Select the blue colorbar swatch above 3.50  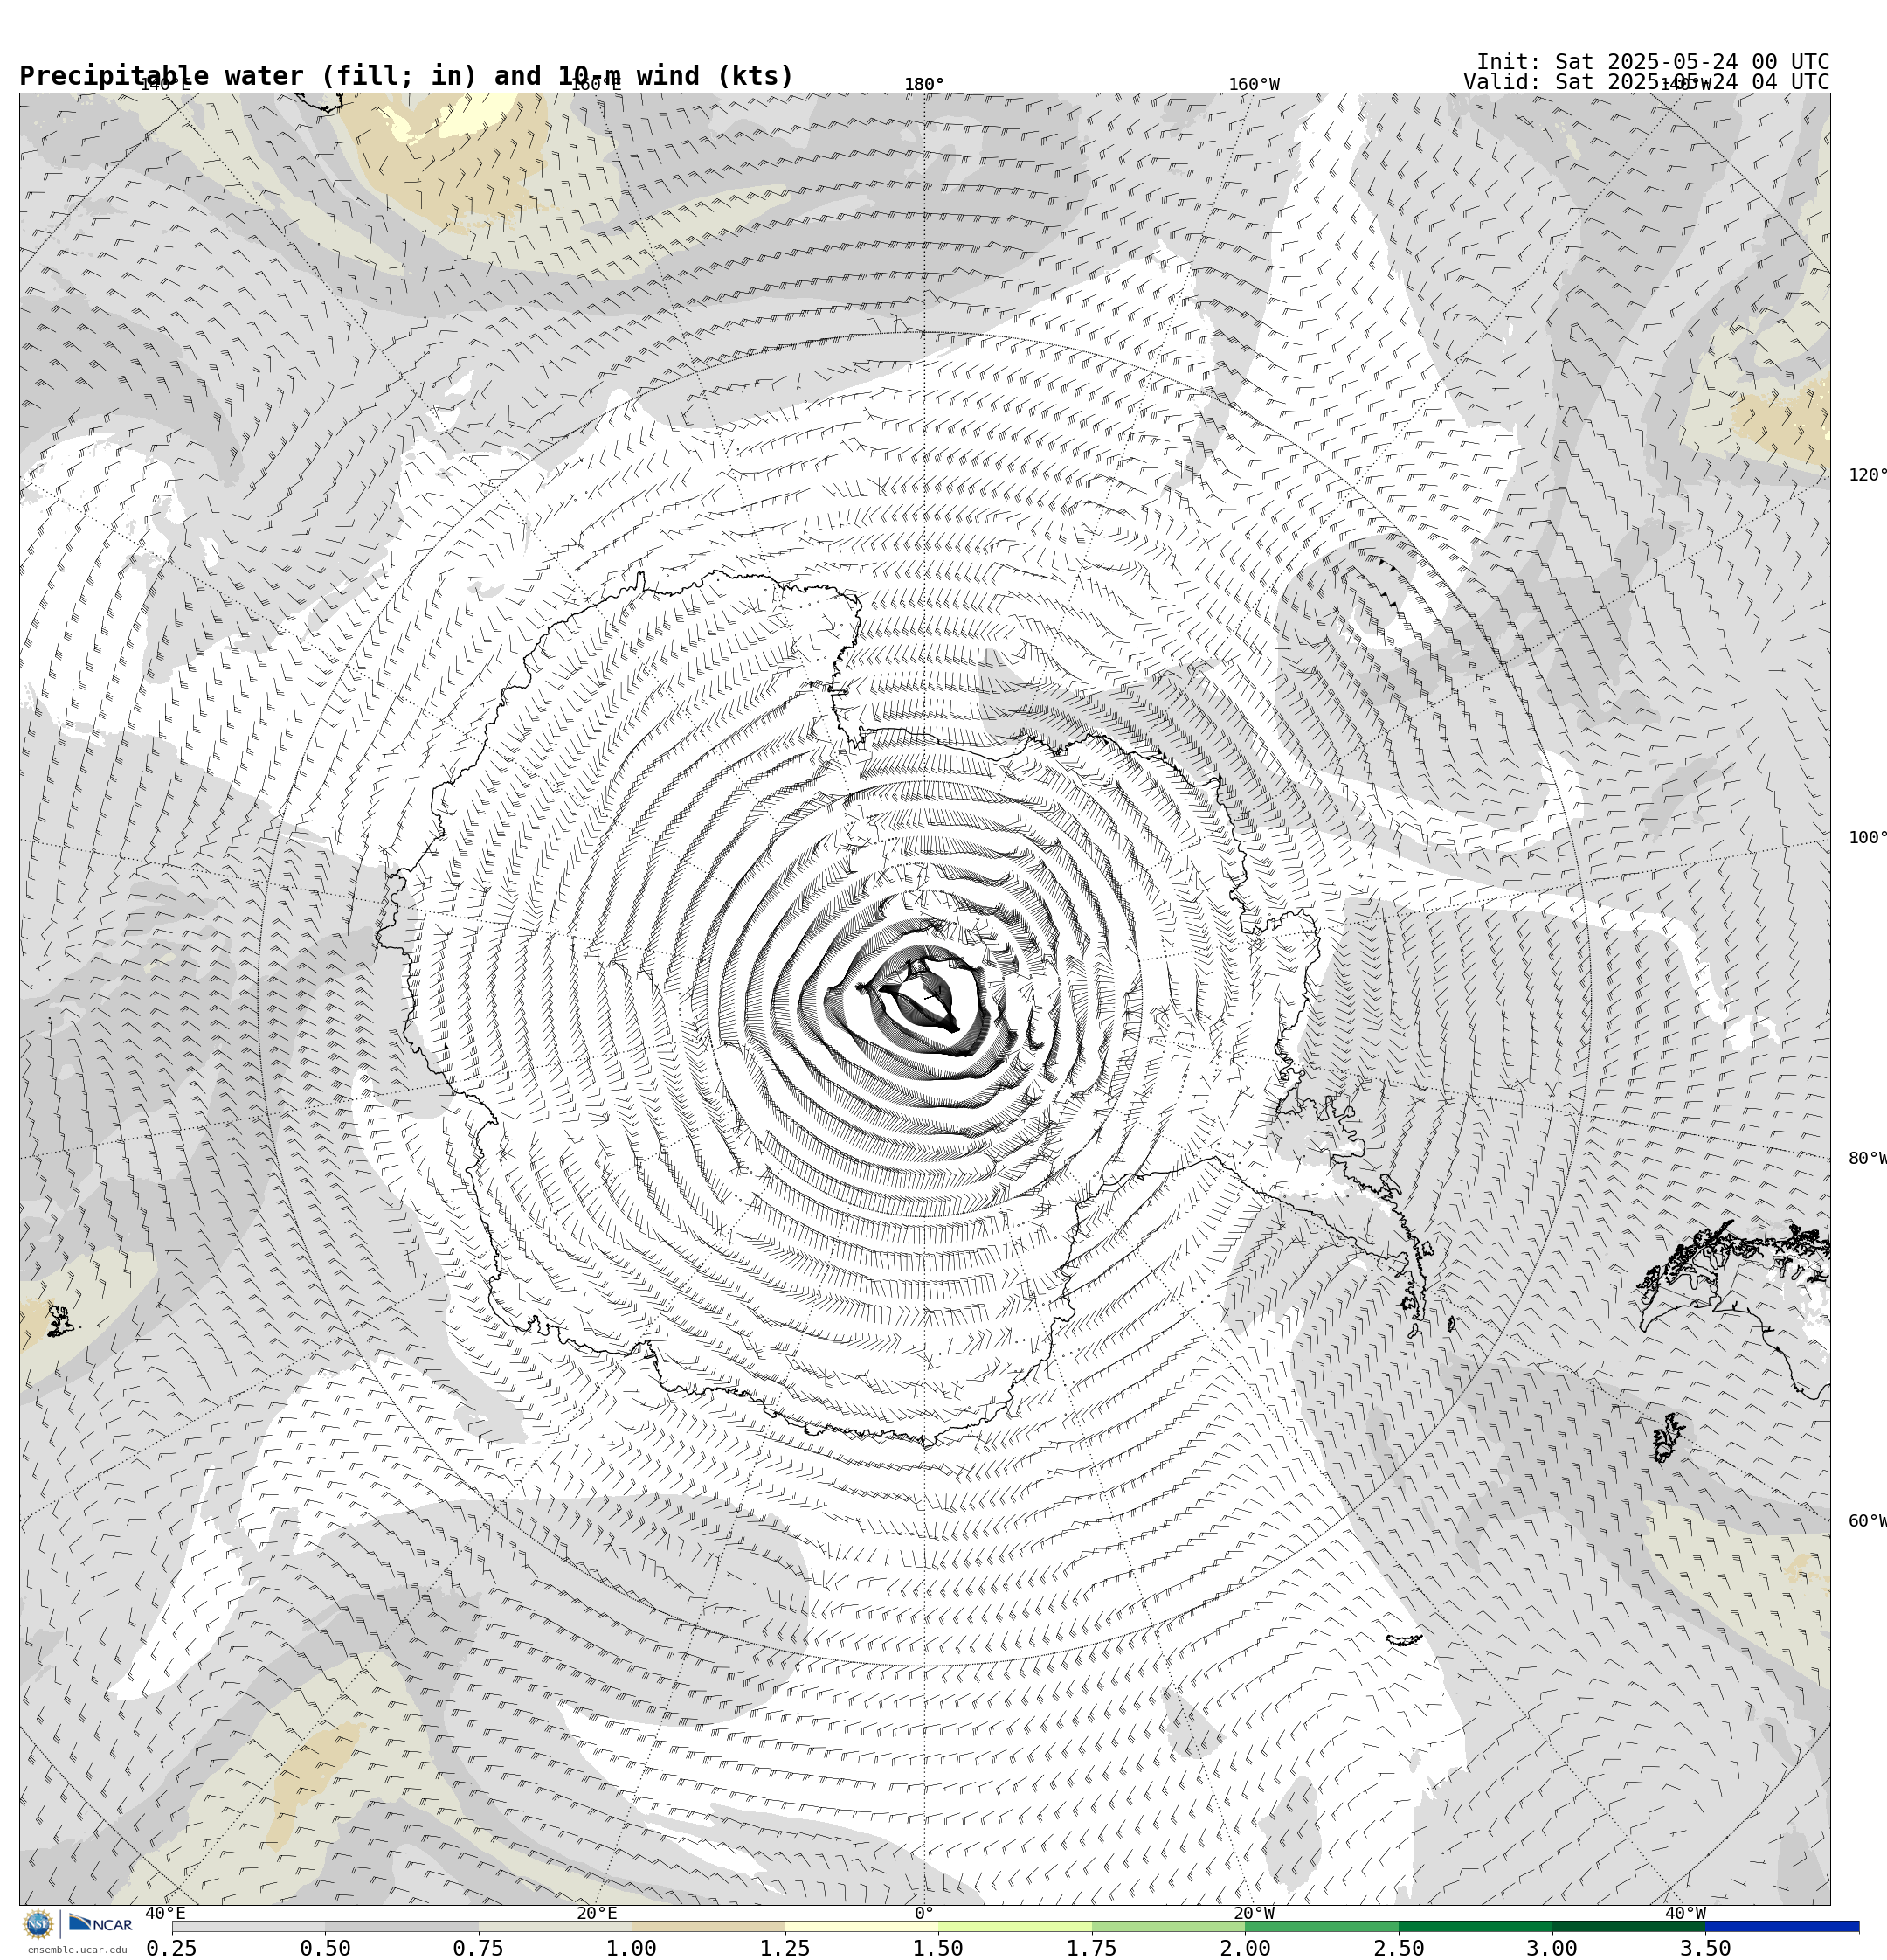[x=1783, y=1926]
